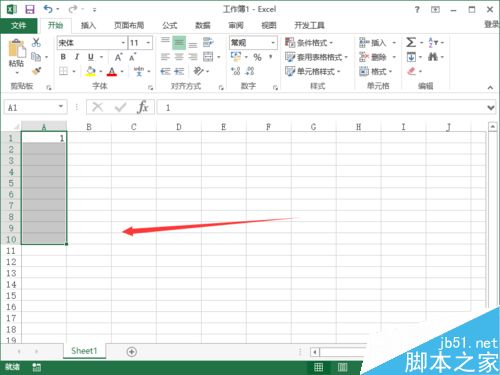
Task: Open 套用表格格式 table format menu
Action: click(316, 57)
